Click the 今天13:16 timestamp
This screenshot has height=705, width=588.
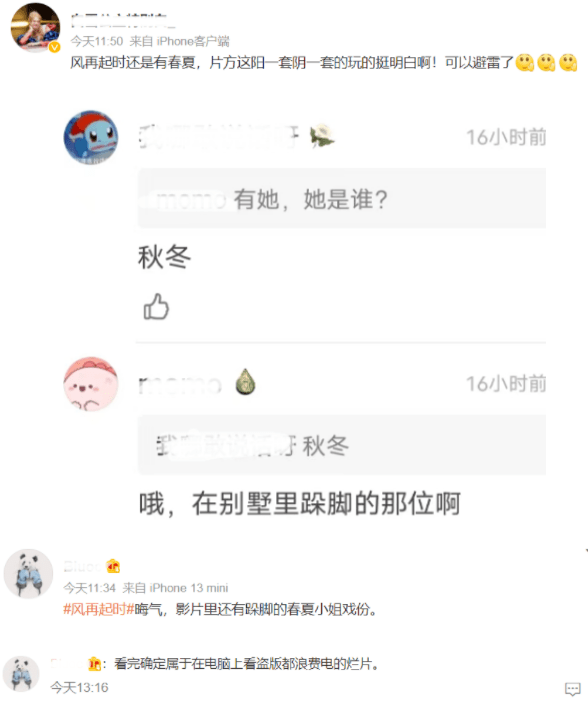click(x=80, y=687)
